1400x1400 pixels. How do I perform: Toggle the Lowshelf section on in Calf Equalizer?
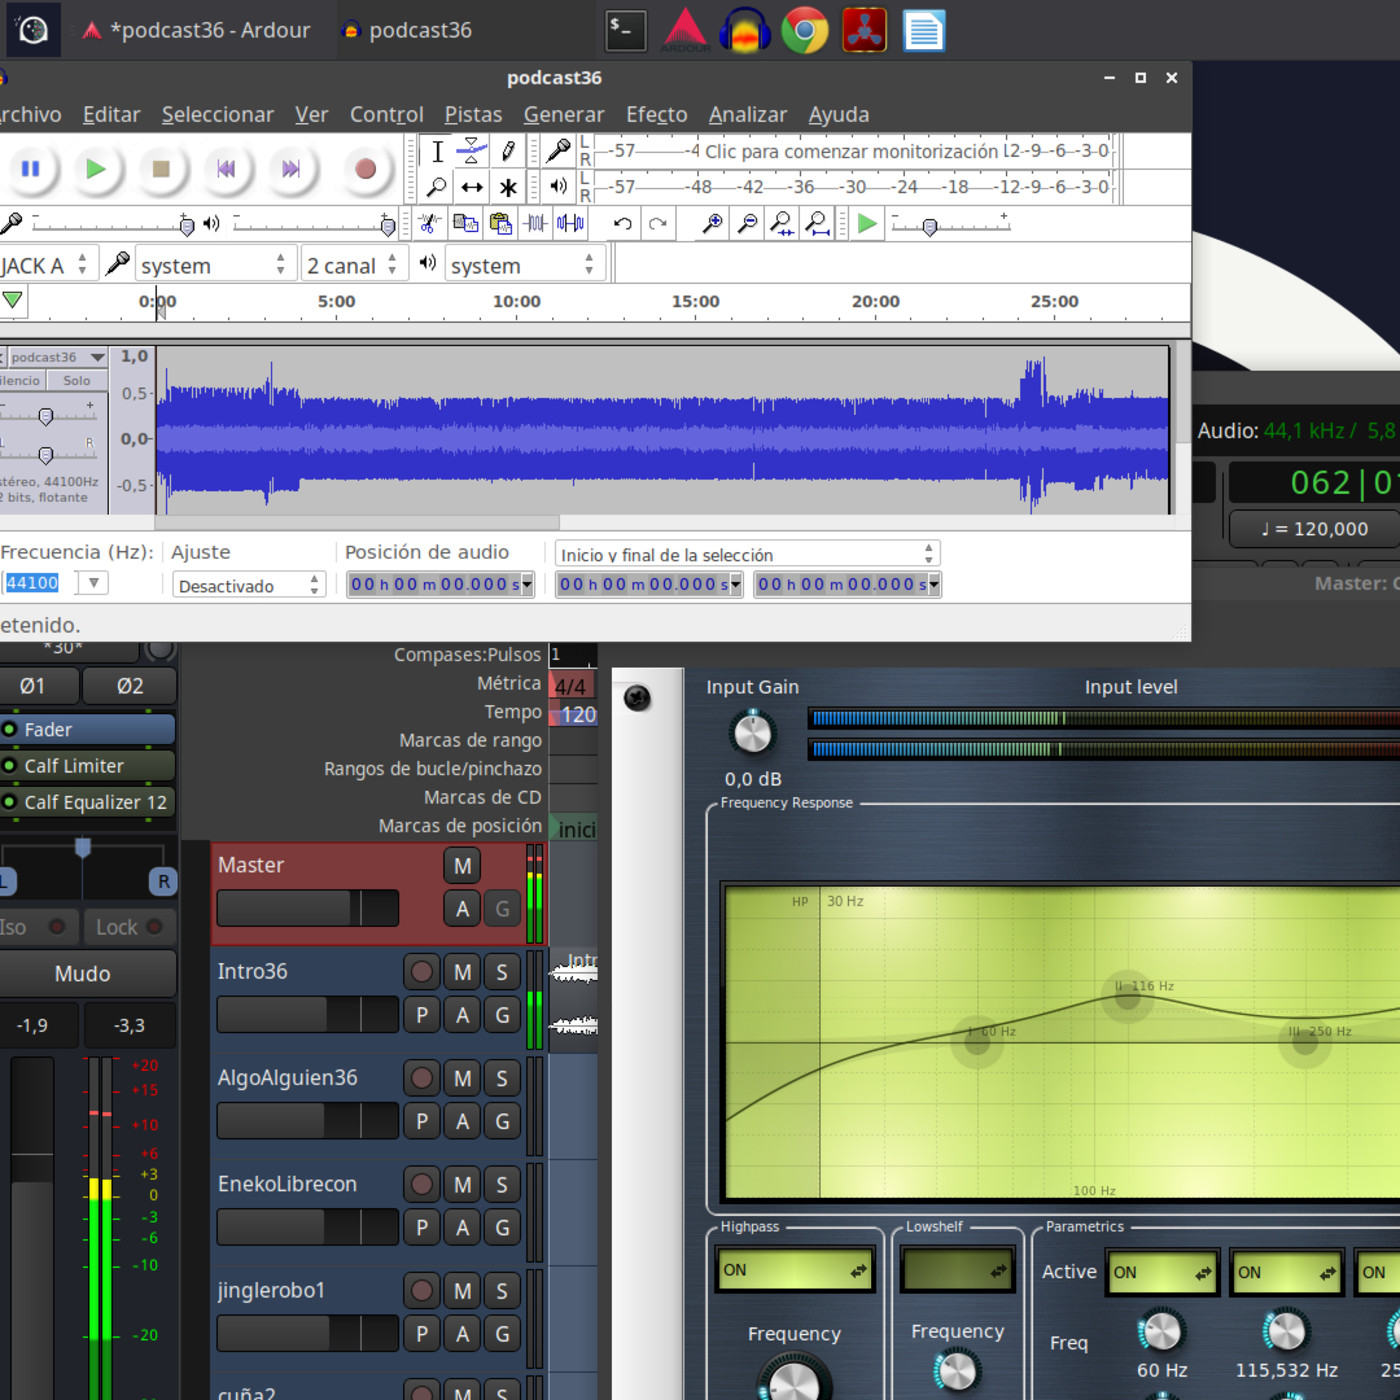click(957, 1270)
